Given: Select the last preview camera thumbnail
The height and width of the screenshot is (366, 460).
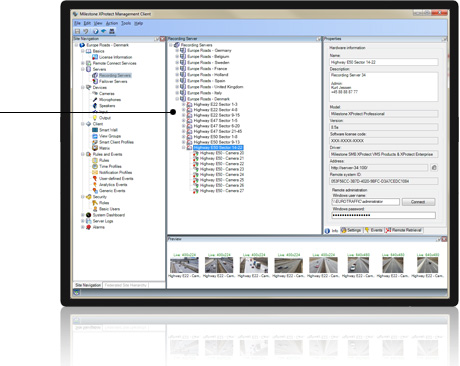Looking at the screenshot, I should 427,266.
